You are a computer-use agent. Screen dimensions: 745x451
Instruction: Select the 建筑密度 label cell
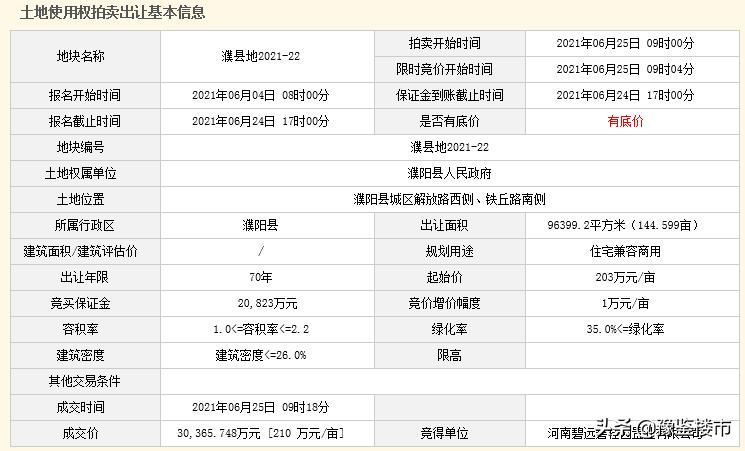tap(86, 355)
